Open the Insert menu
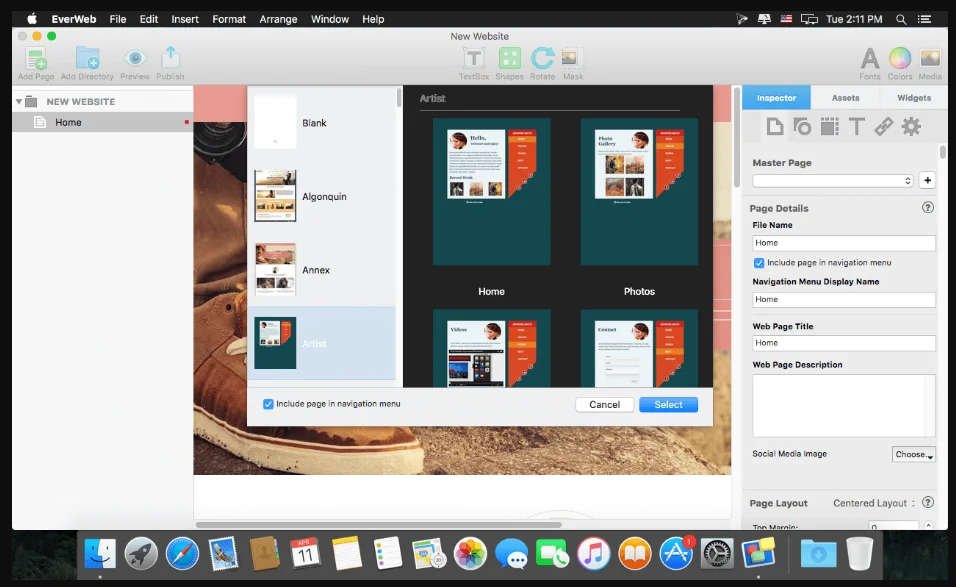 (185, 19)
